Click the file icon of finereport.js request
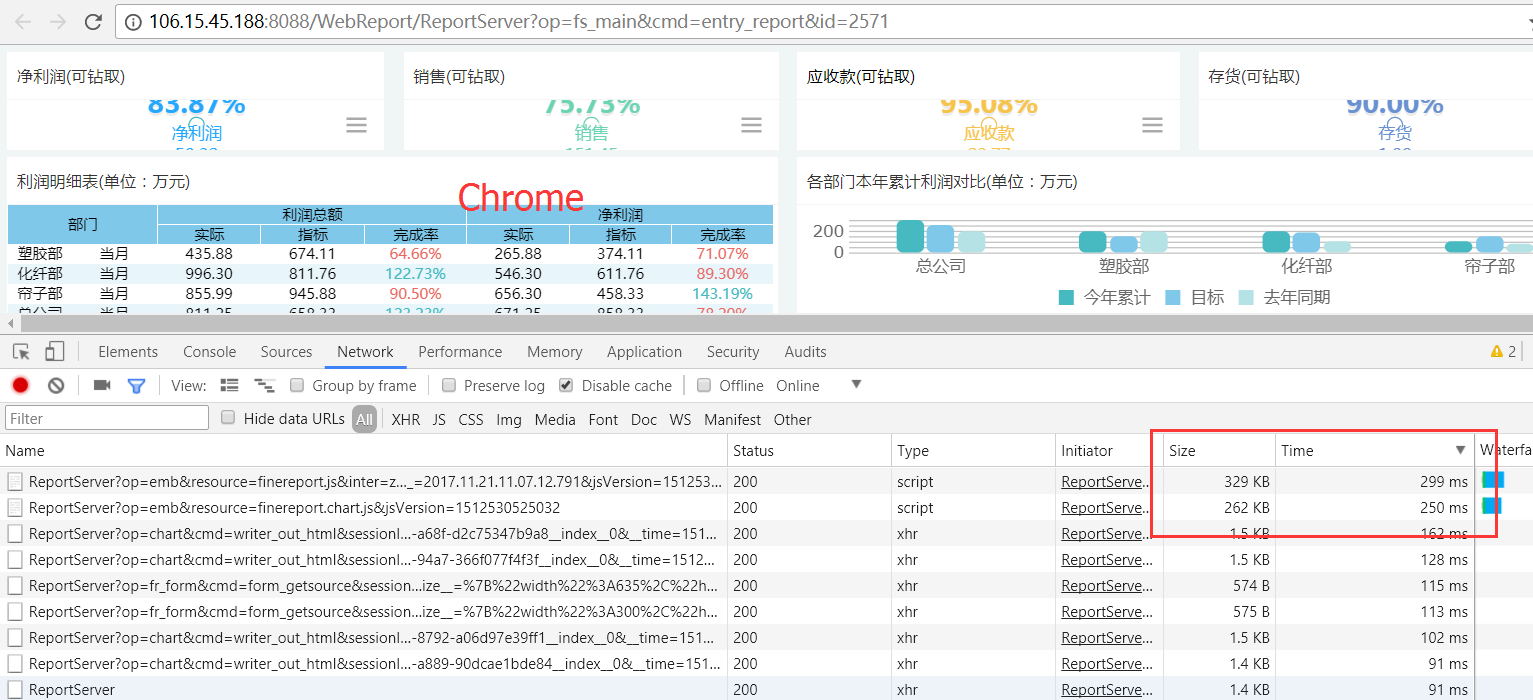This screenshot has height=700, width=1533. point(15,481)
